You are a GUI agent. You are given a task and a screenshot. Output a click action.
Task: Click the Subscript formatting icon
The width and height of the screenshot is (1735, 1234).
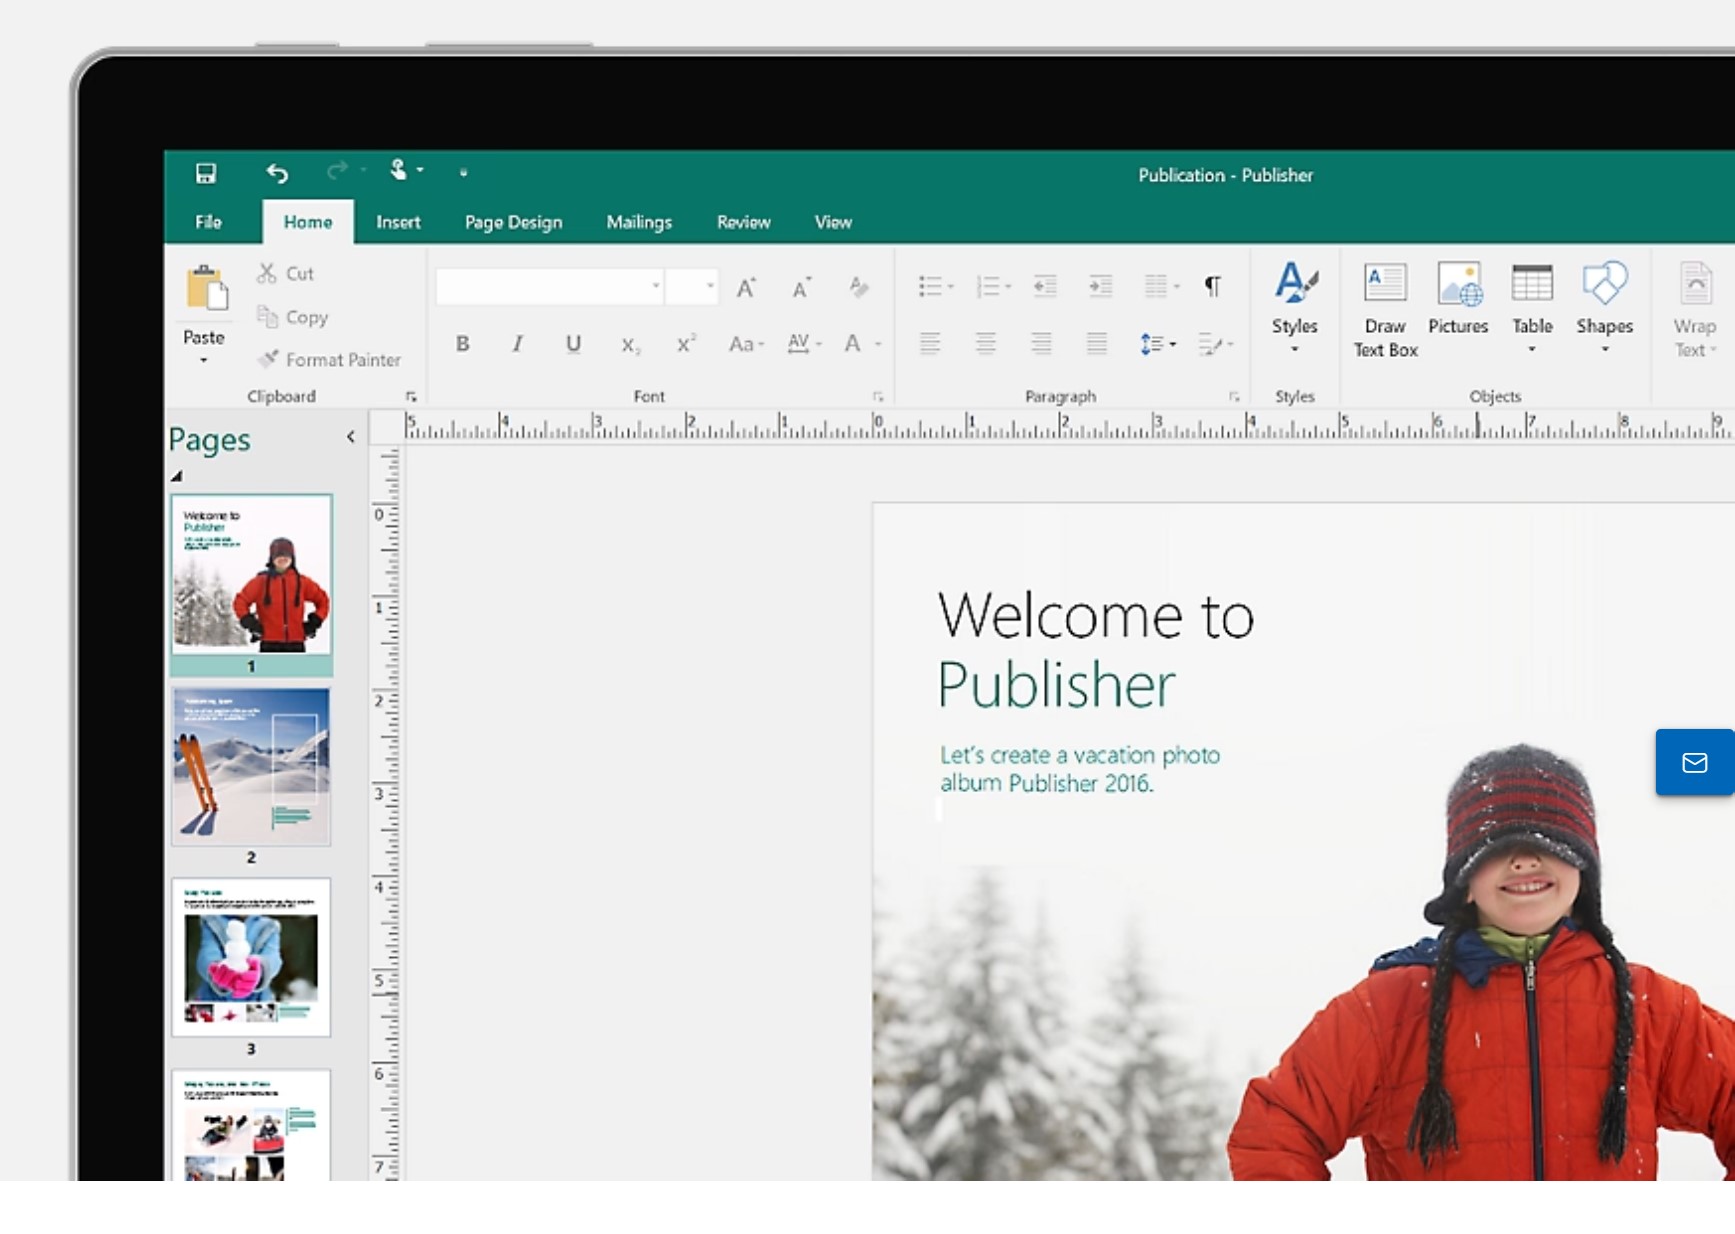point(631,345)
